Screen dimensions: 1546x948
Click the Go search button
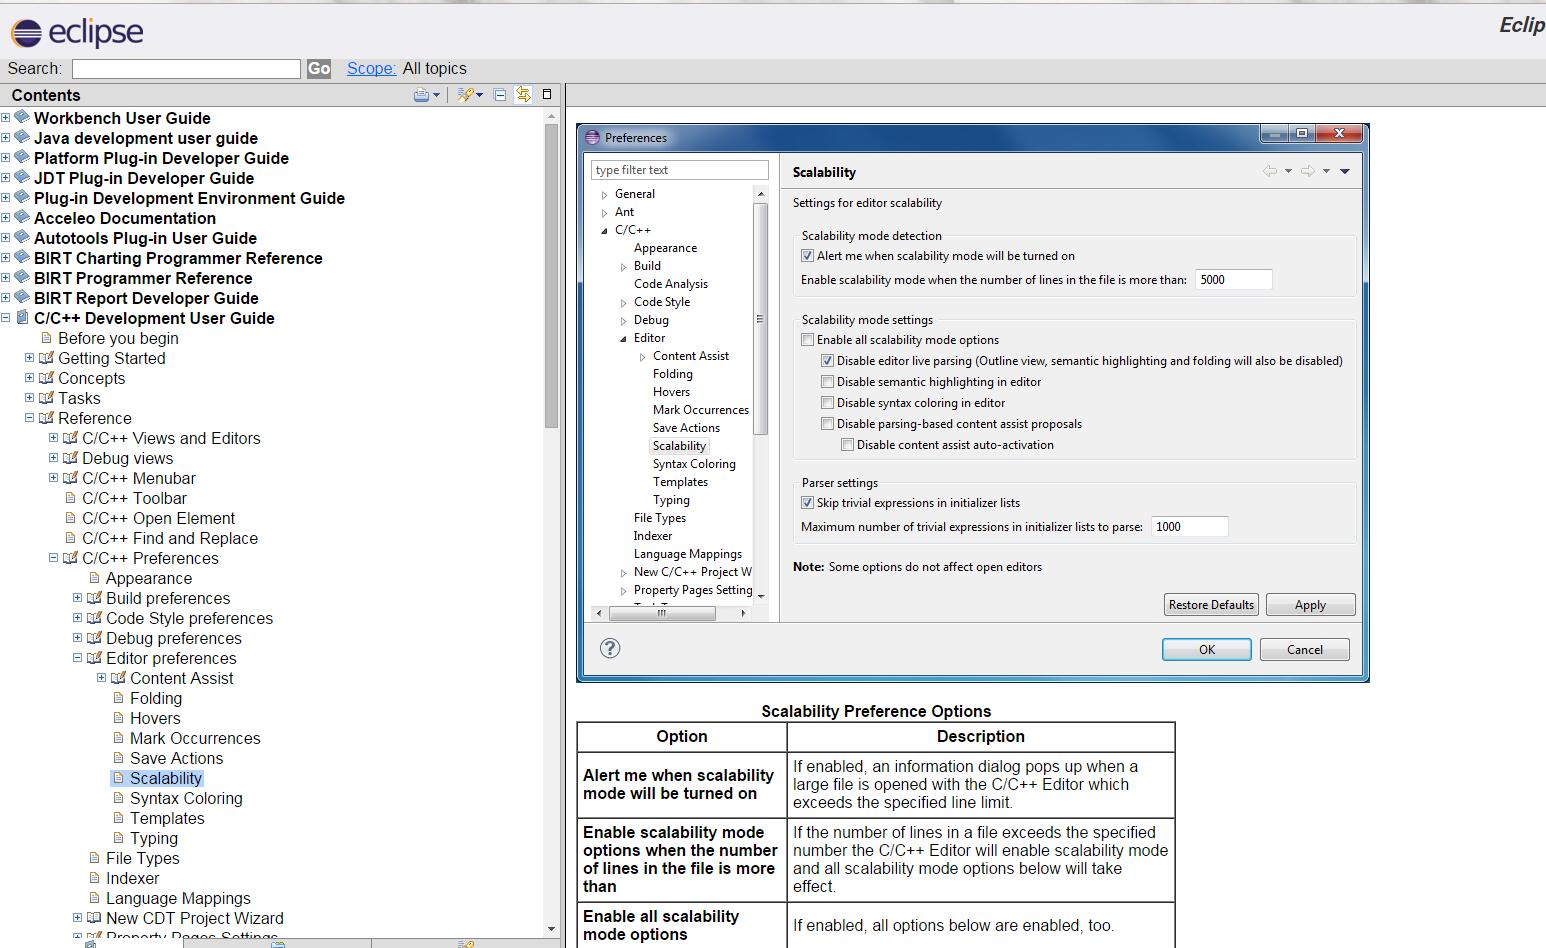[x=319, y=68]
